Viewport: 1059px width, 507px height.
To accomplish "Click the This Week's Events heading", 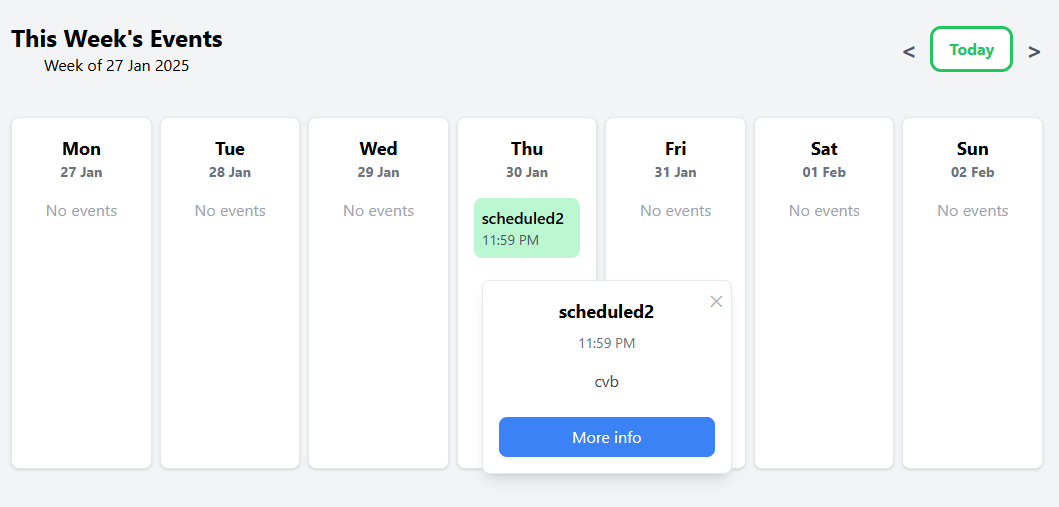I will tap(117, 39).
